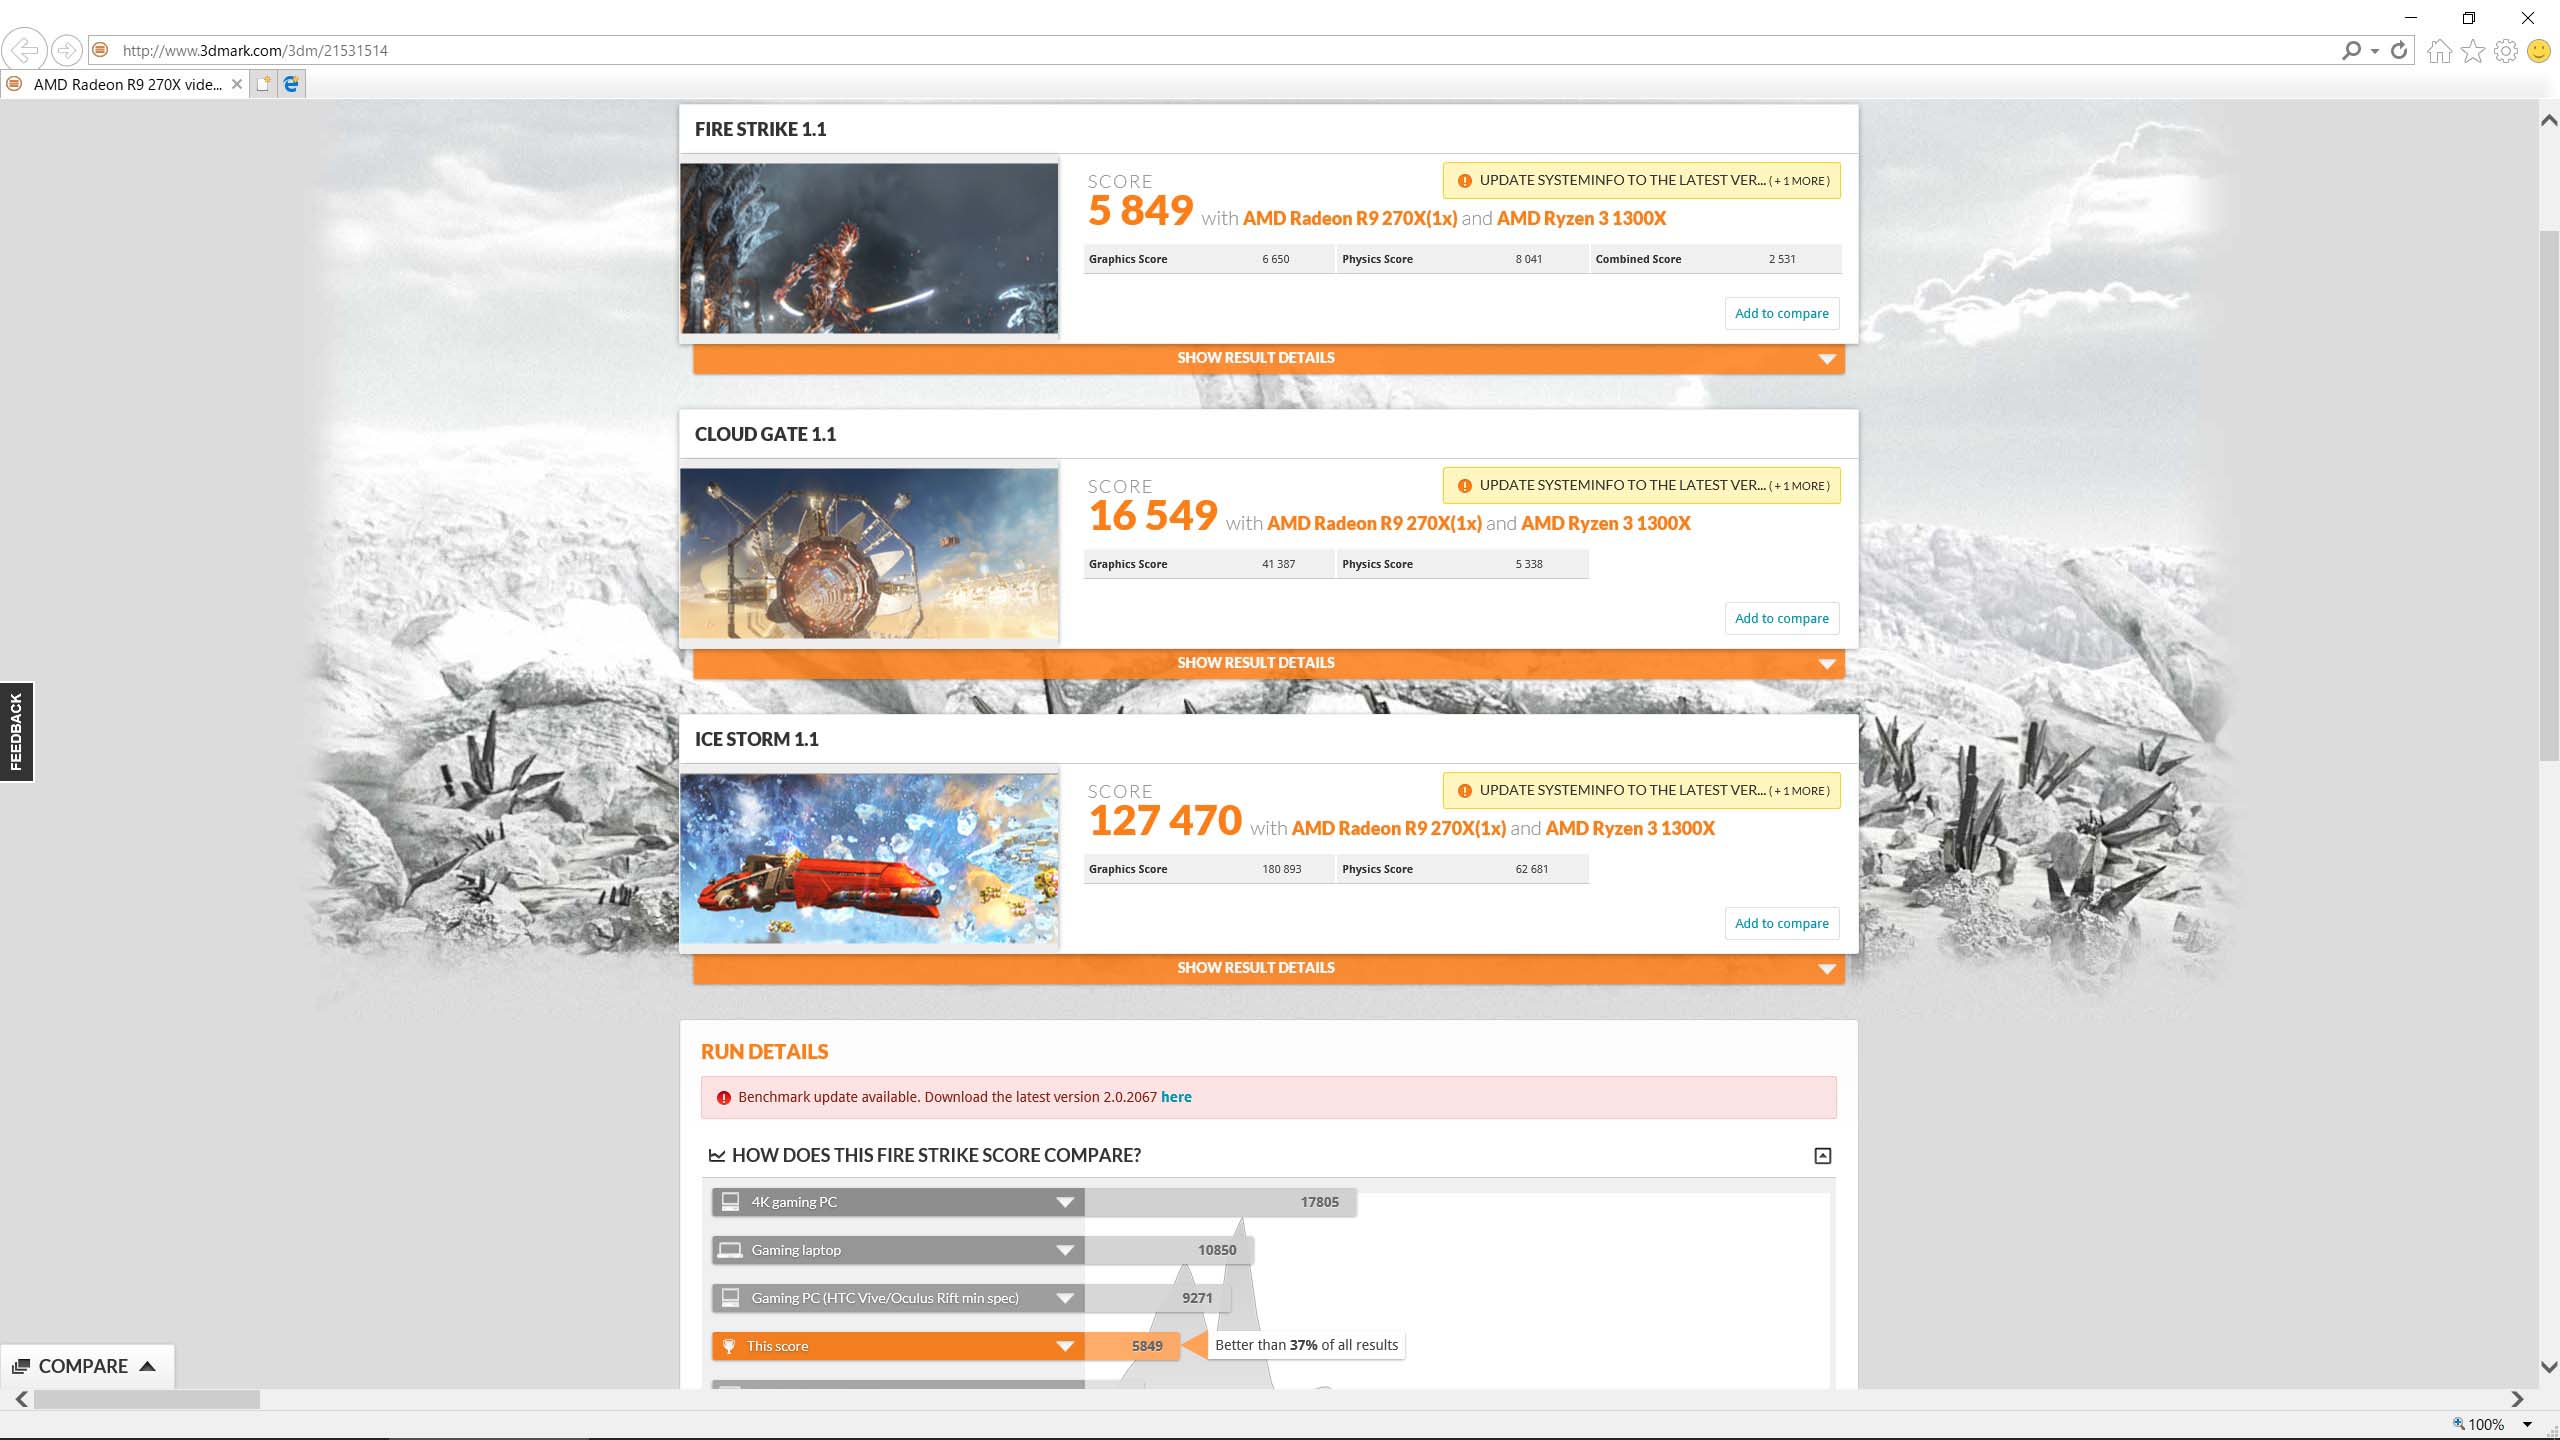
Task: Click Fire Strike Graphics Score value 6 650
Action: point(1275,259)
